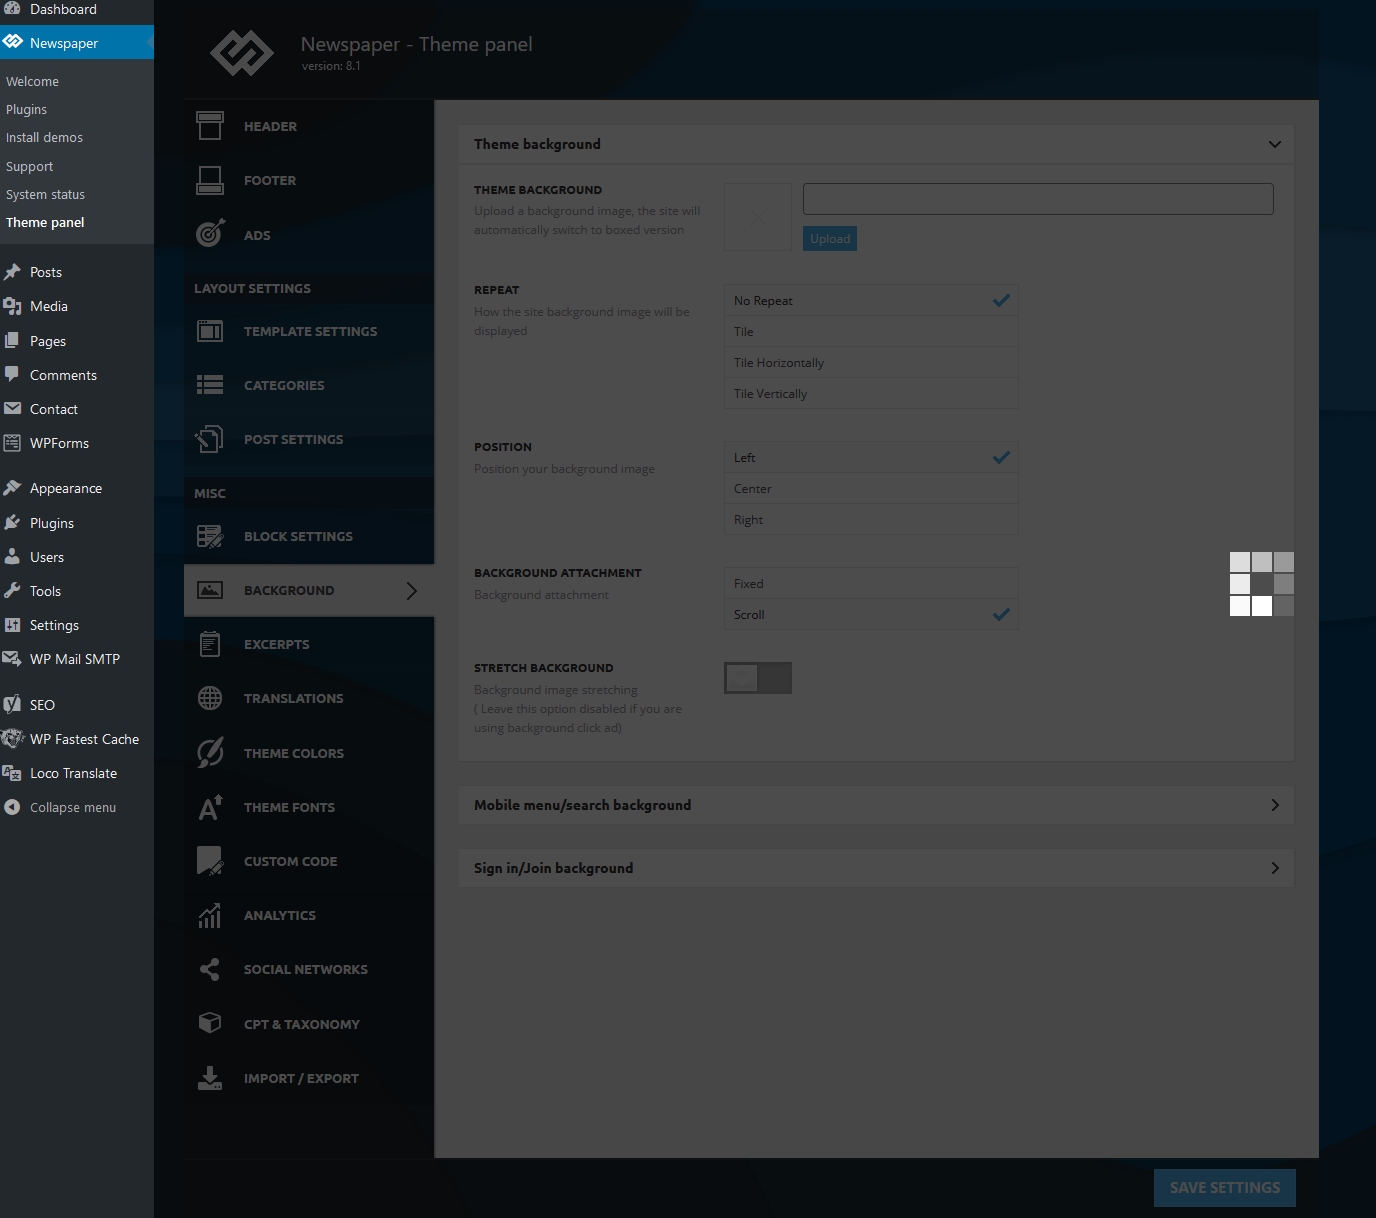Open the Translations globe icon
Screen dimensions: 1376x1218
(210, 698)
